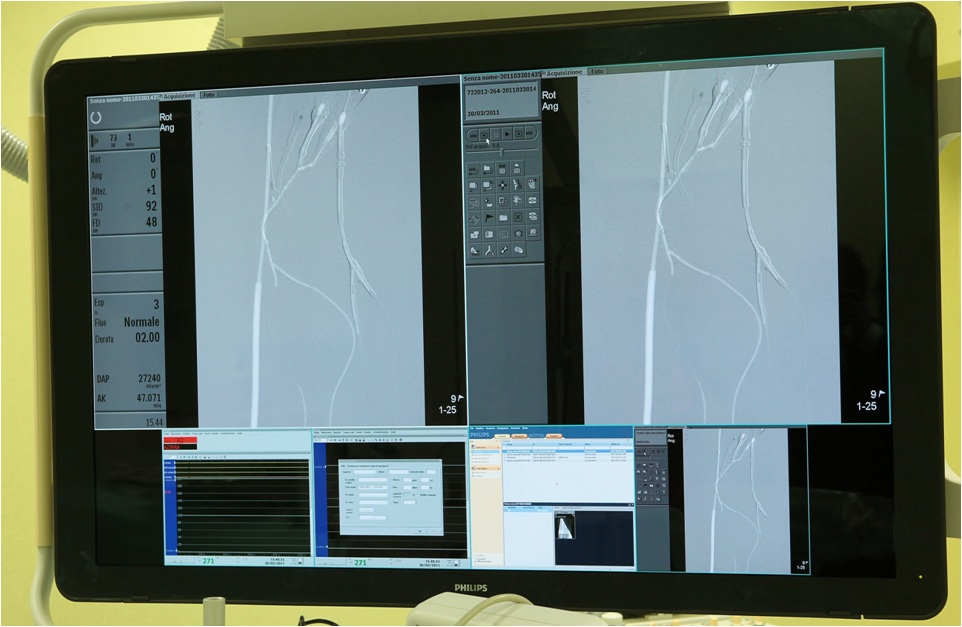Click the stamp-shaped icon in tool grid
The image size is (962, 627).
(533, 234)
